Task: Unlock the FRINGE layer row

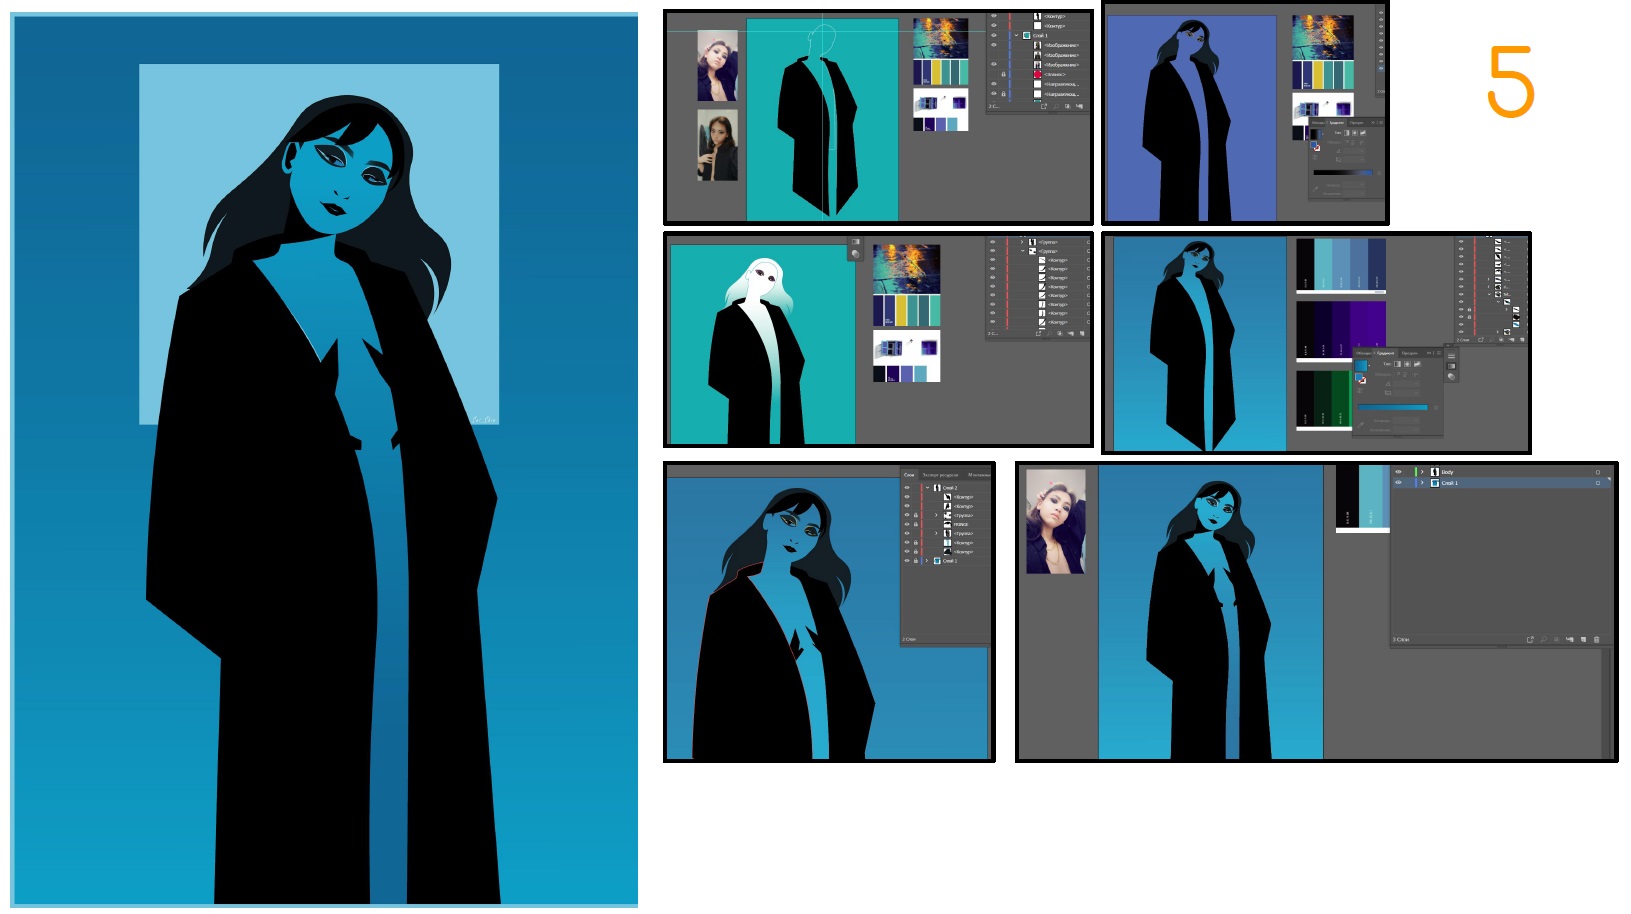Action: click(x=916, y=524)
